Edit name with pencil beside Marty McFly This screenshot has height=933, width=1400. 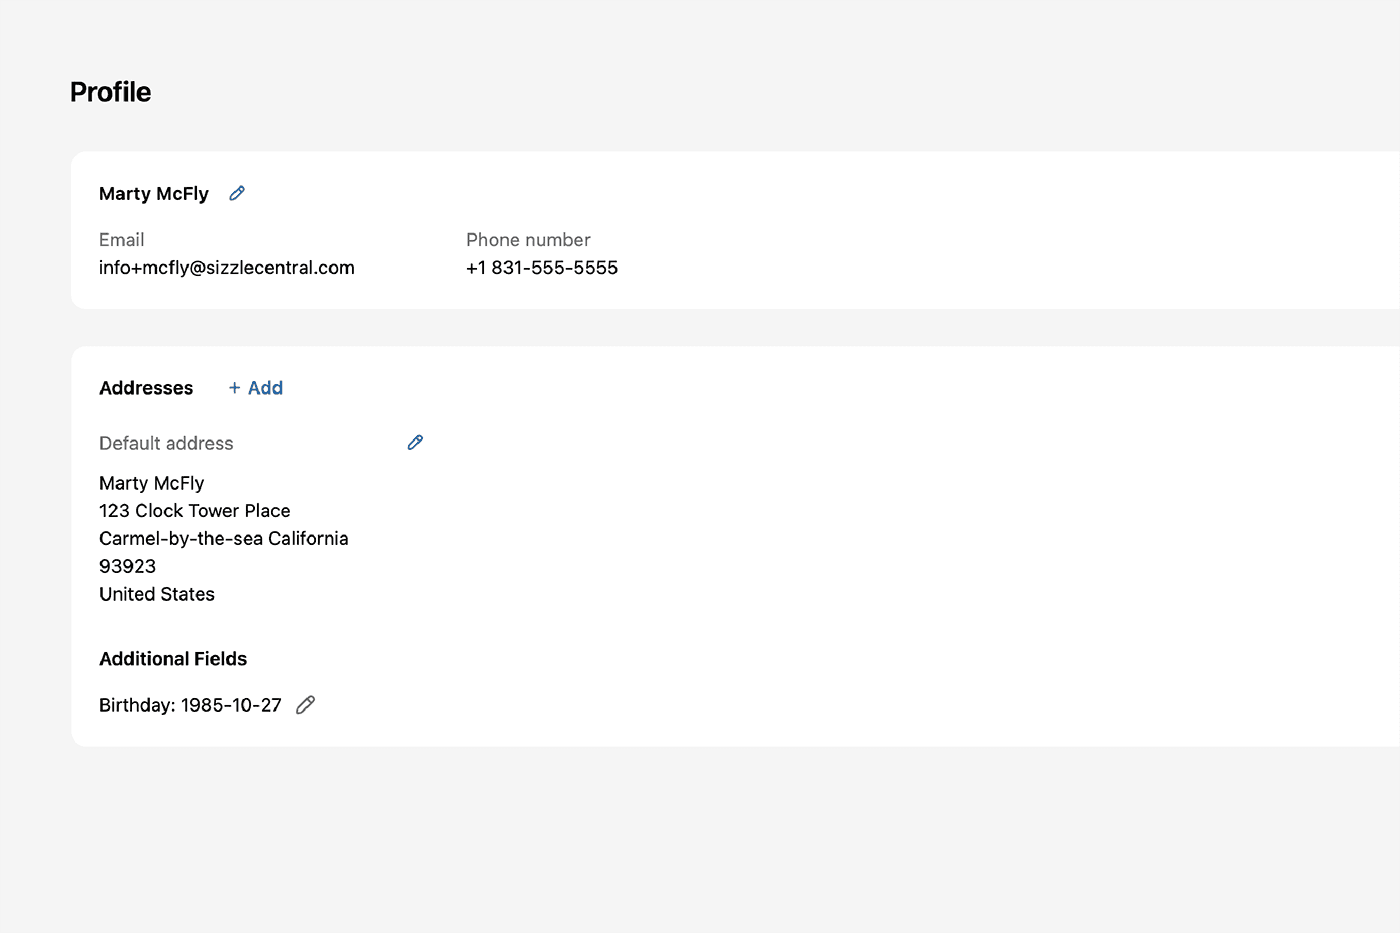click(237, 193)
